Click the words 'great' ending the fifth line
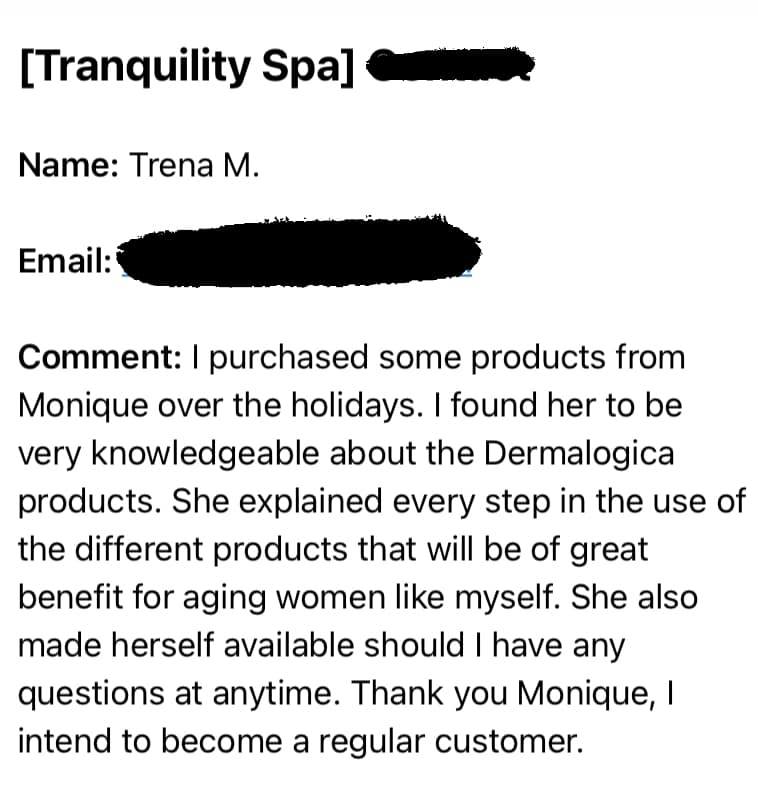This screenshot has height=787, width=758. pyautogui.click(x=608, y=549)
